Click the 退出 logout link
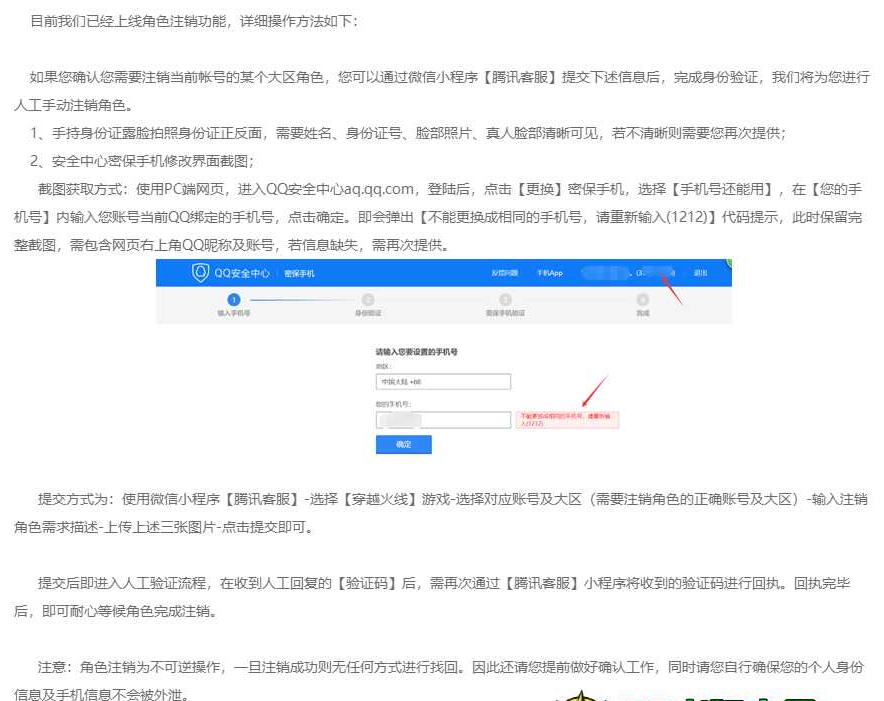This screenshot has width=884, height=701. coord(700,273)
